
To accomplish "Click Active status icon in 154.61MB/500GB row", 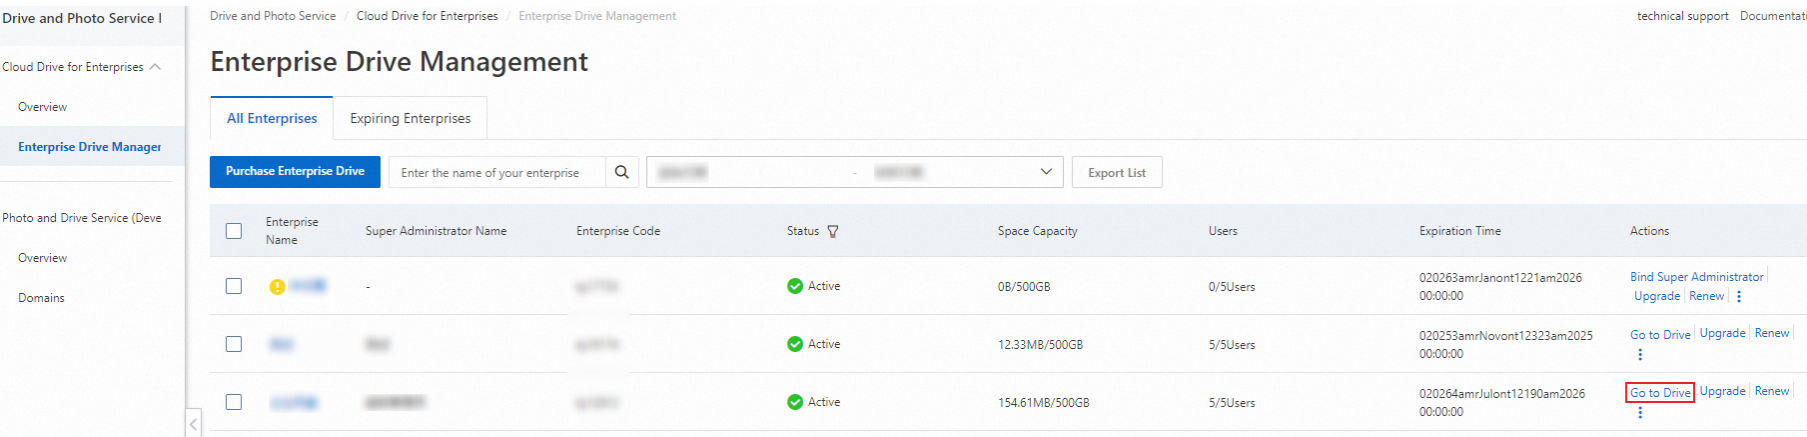I will (795, 402).
